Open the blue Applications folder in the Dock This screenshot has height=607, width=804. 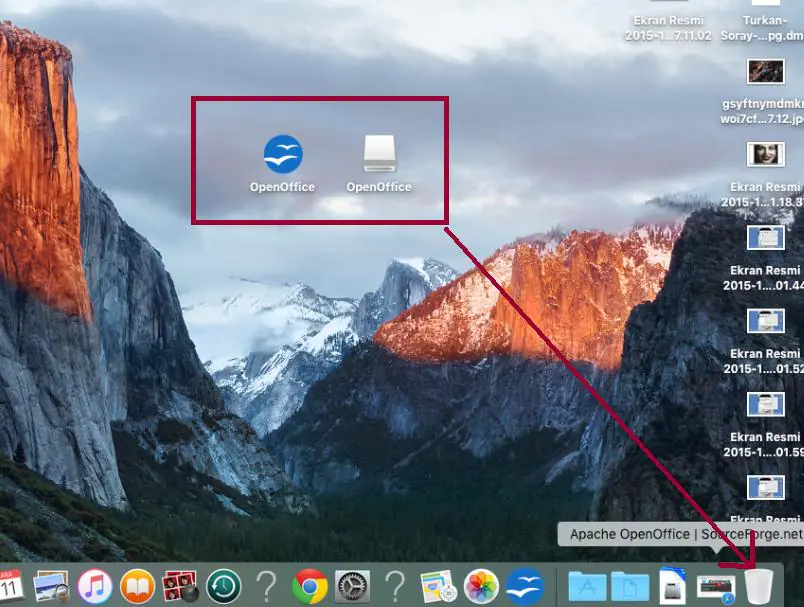(x=587, y=586)
